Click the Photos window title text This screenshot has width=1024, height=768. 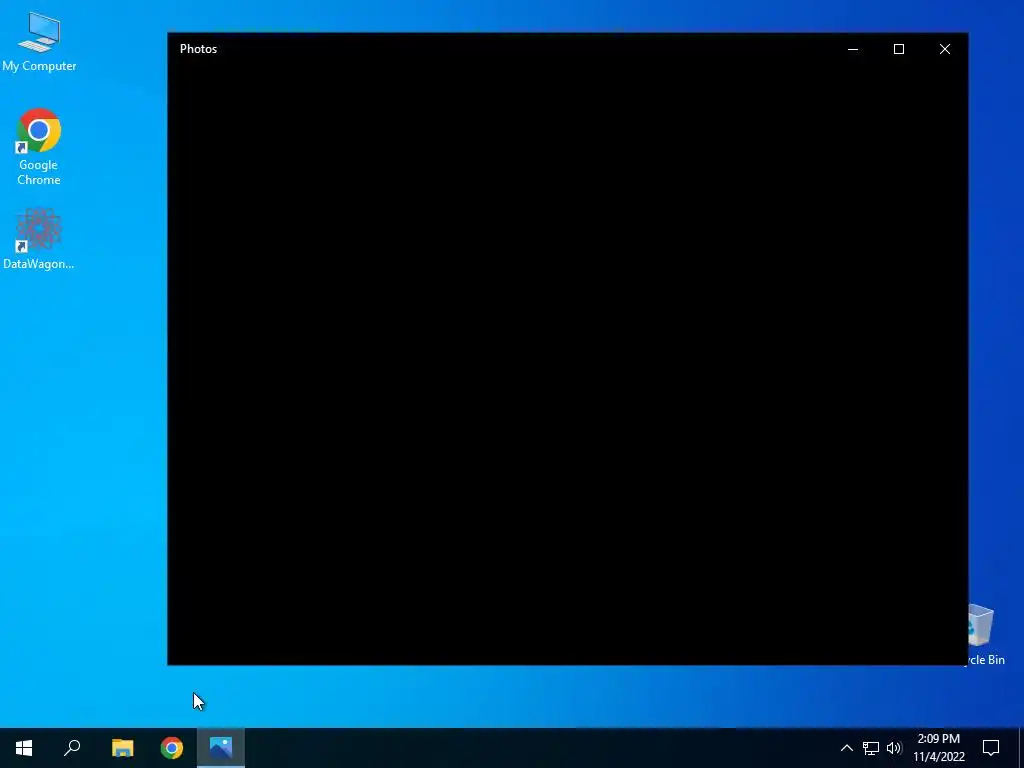click(x=199, y=49)
